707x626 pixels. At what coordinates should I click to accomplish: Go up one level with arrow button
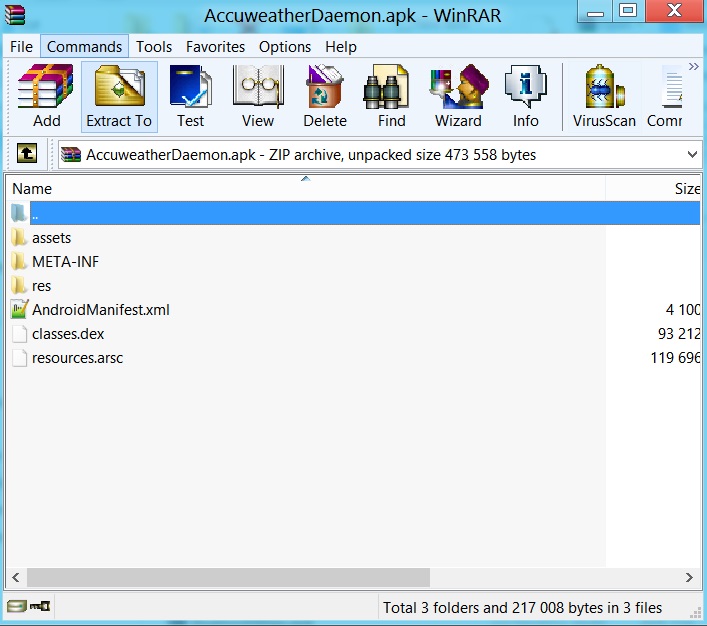tap(27, 153)
